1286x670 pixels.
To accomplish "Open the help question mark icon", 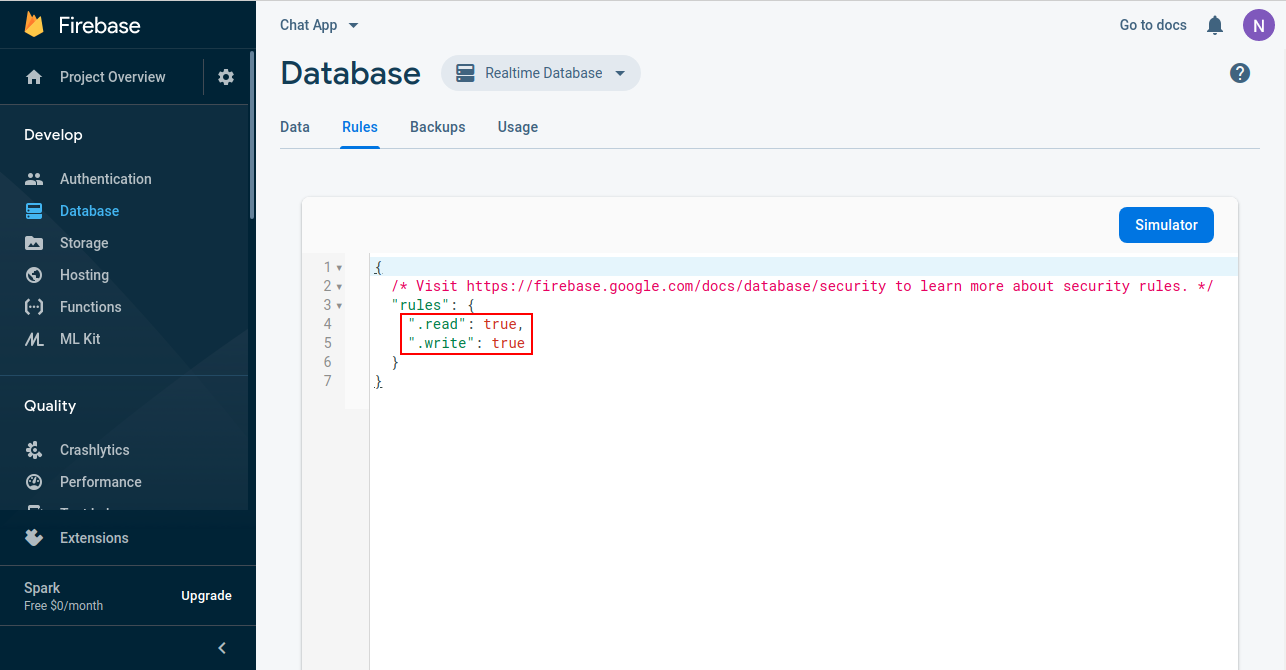I will (x=1239, y=72).
